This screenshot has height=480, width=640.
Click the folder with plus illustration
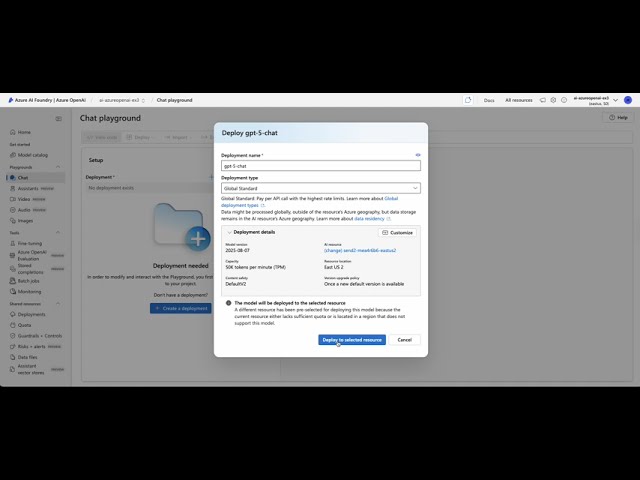pyautogui.click(x=182, y=227)
